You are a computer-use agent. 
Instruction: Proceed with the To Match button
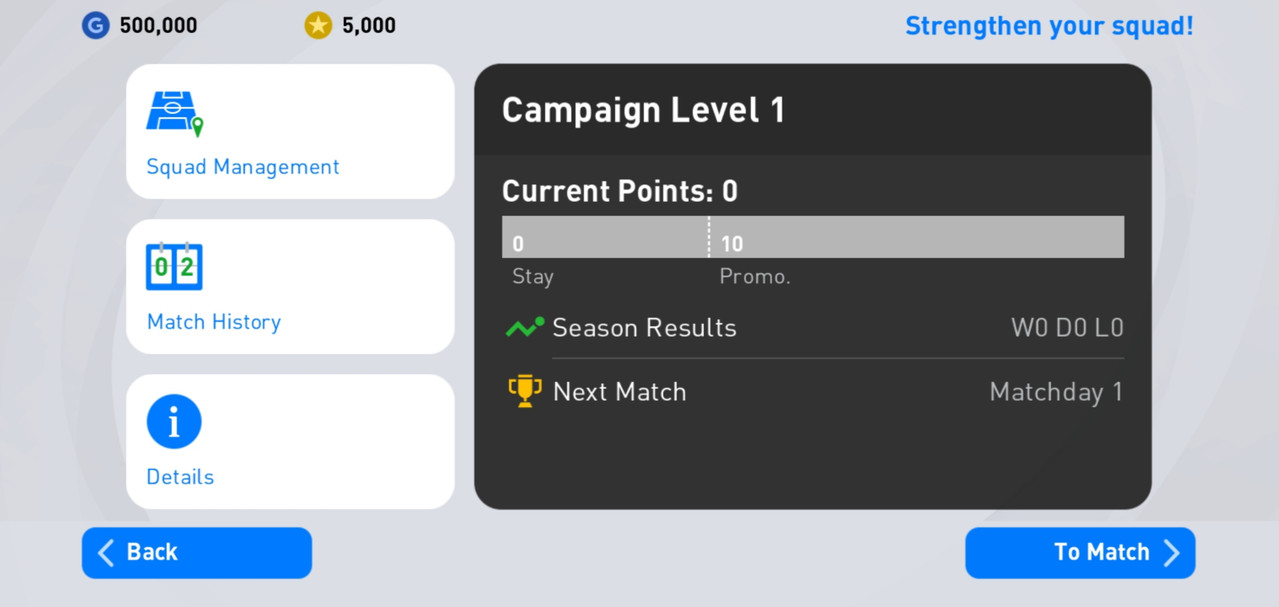[x=1080, y=553]
